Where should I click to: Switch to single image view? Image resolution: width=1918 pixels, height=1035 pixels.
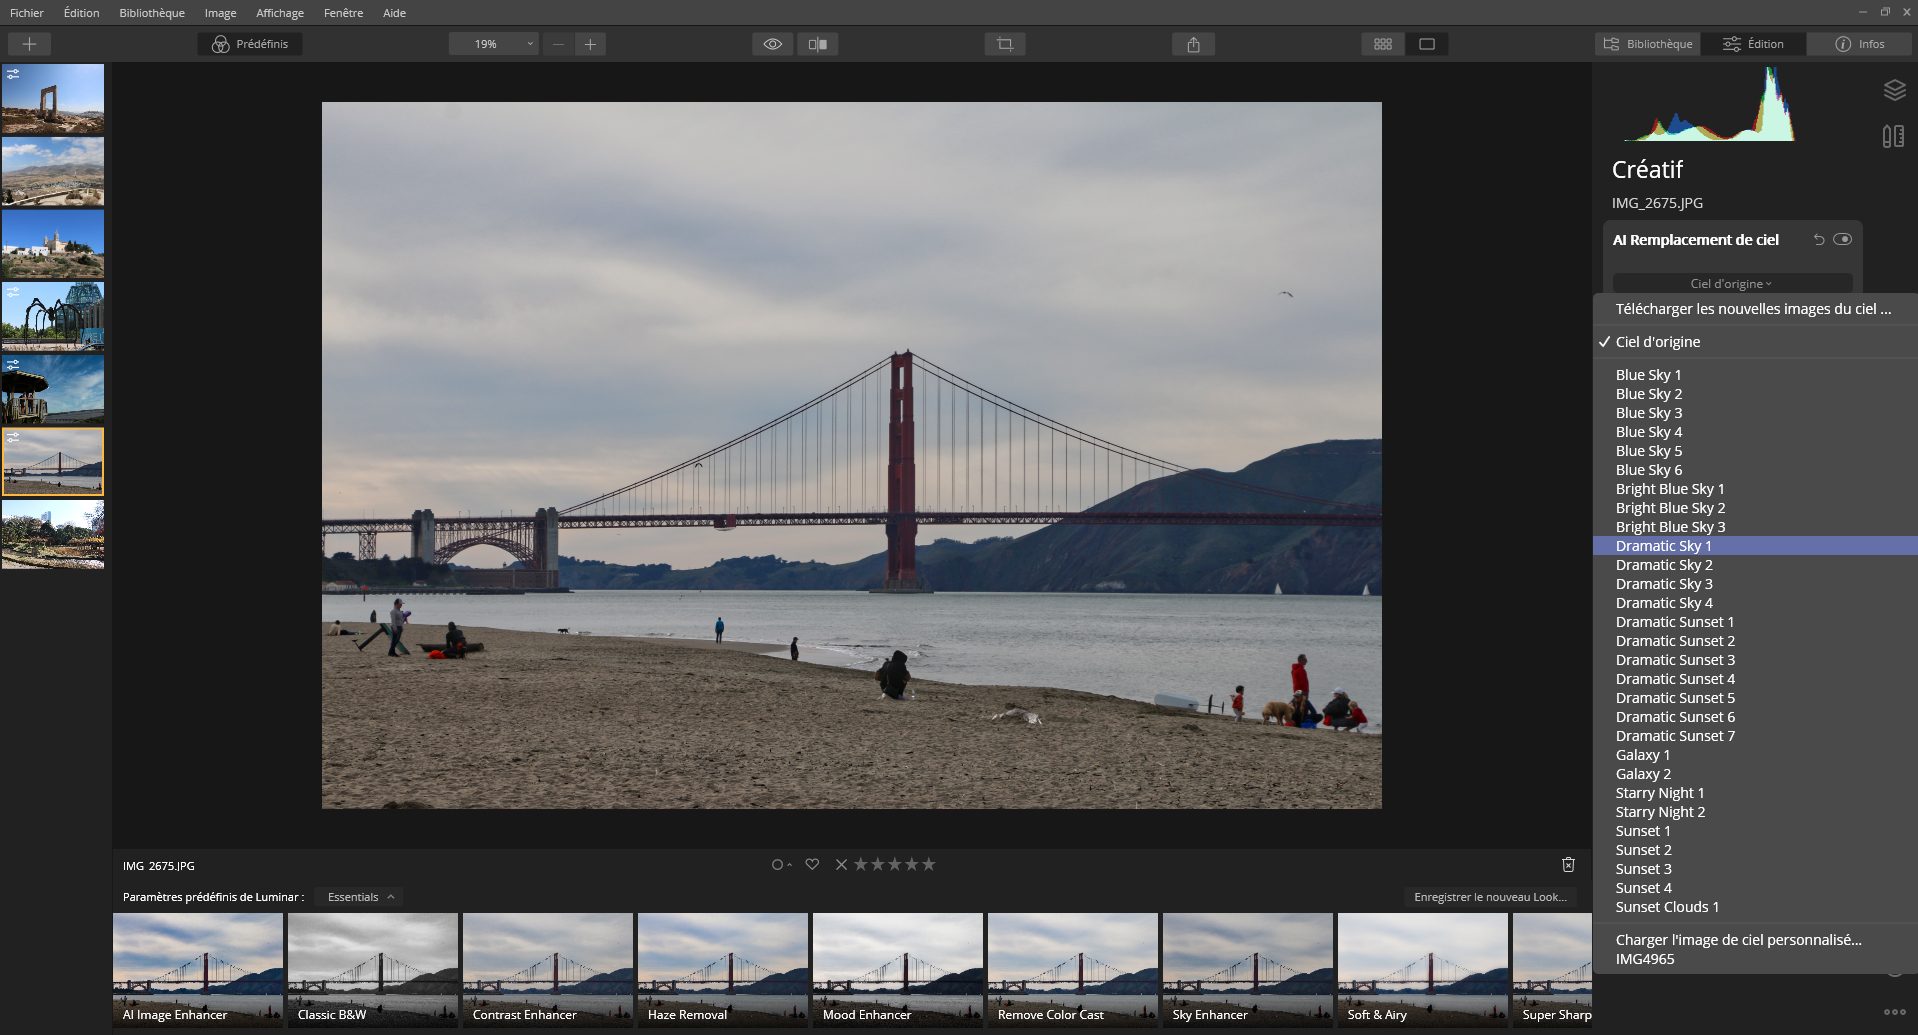[x=1428, y=43]
